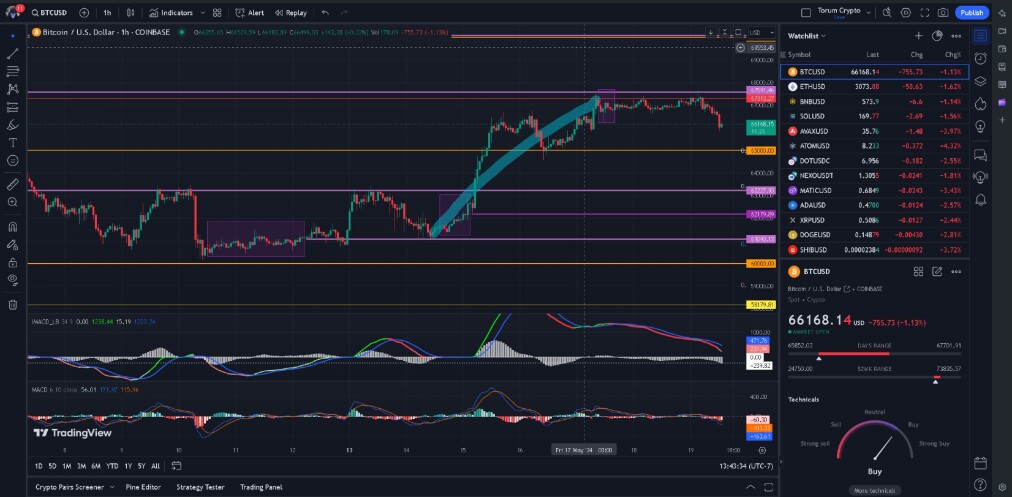The width and height of the screenshot is (1012, 497).
Task: Take a chart snapshot with camera icon
Action: coord(943,12)
